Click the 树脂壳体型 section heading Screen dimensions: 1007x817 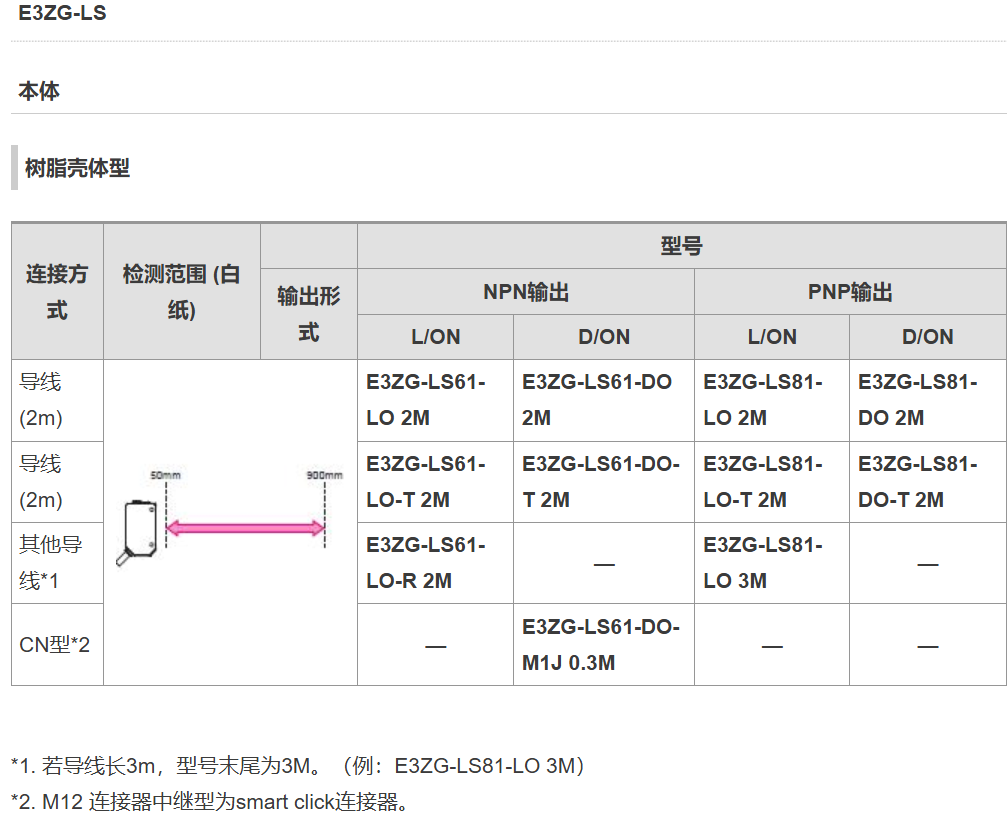pos(77,168)
